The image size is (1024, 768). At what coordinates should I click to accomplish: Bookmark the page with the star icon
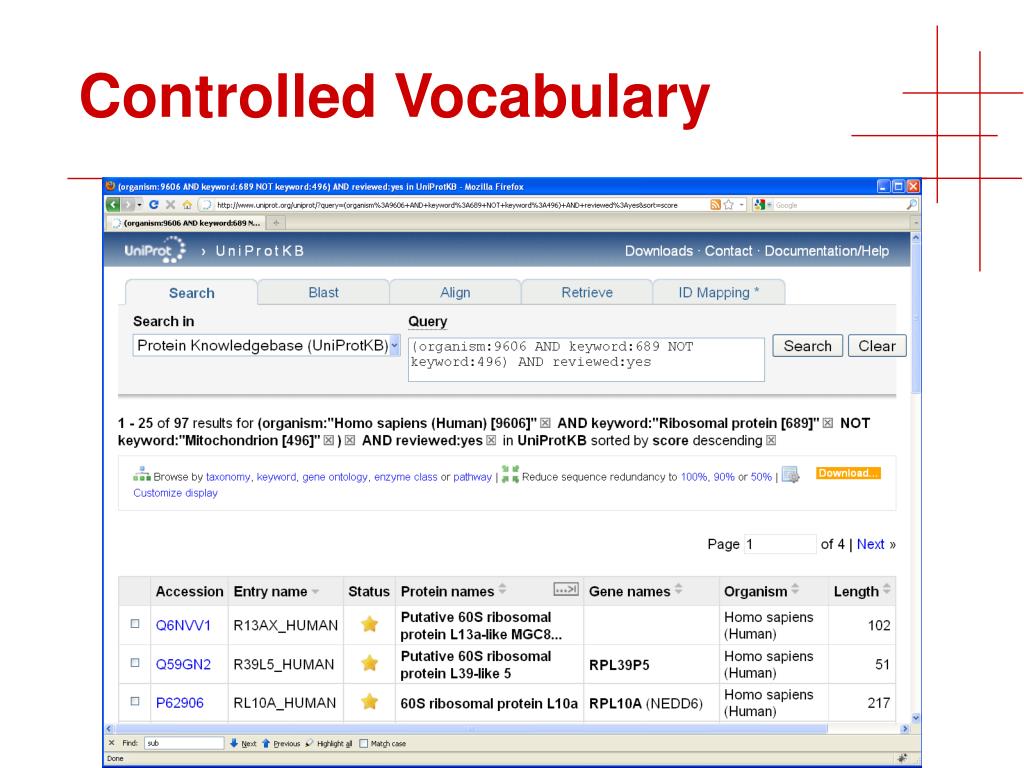[729, 205]
